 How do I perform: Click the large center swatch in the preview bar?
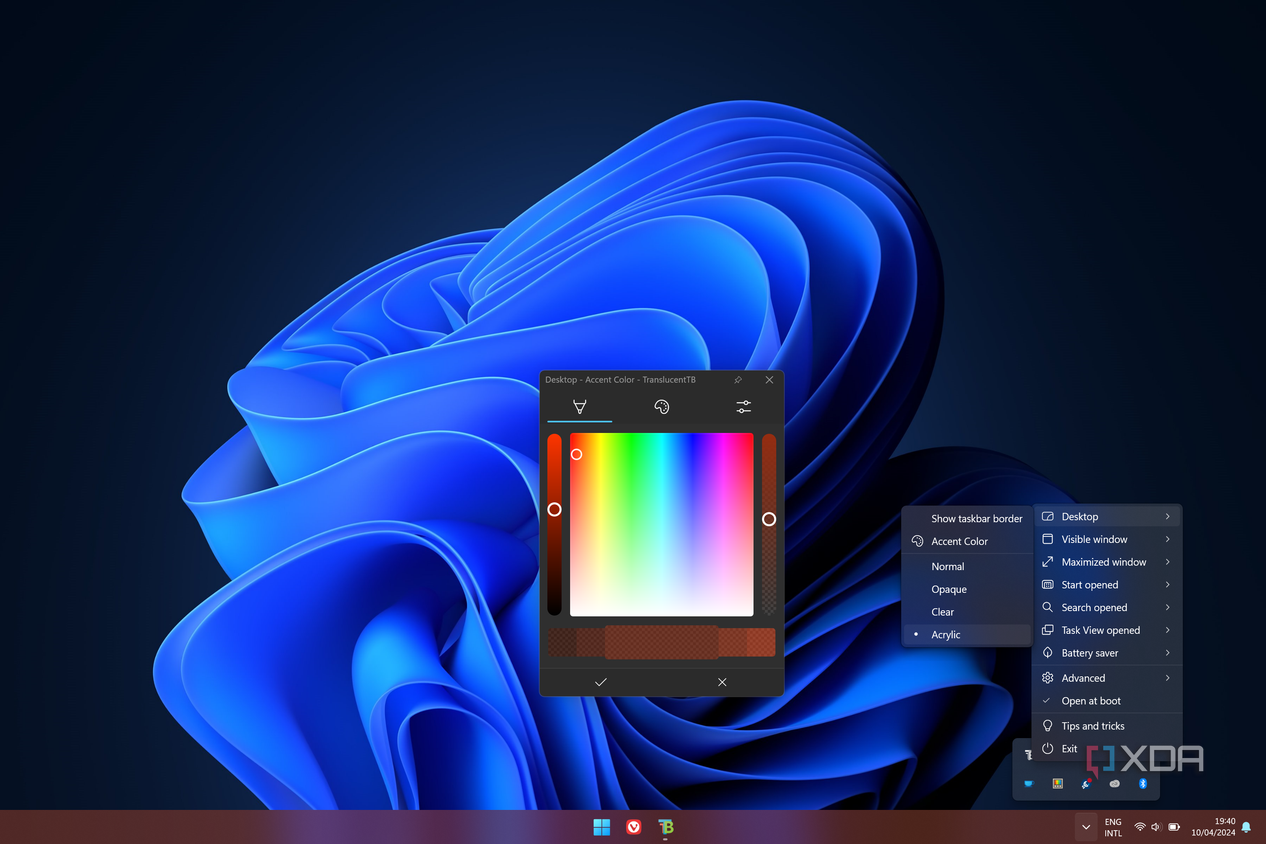[661, 642]
